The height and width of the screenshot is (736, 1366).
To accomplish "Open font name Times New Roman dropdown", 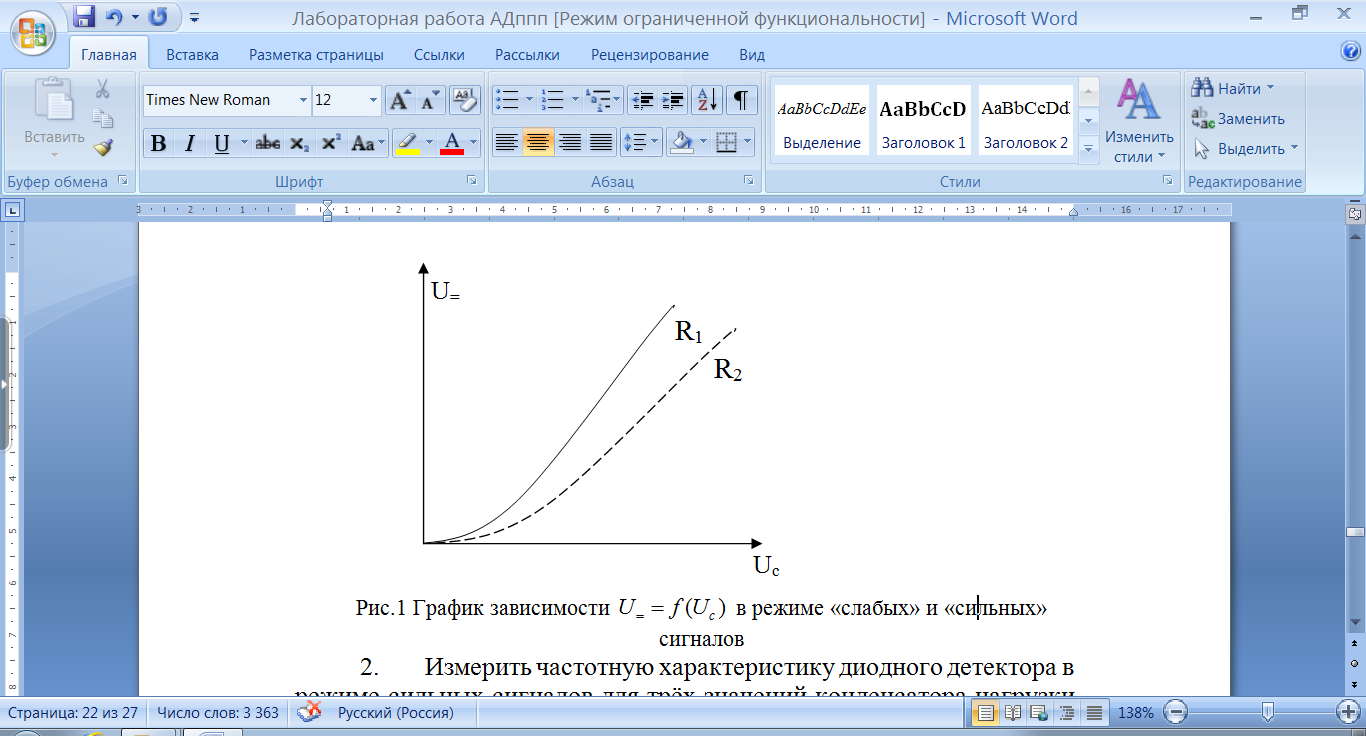I will point(303,100).
